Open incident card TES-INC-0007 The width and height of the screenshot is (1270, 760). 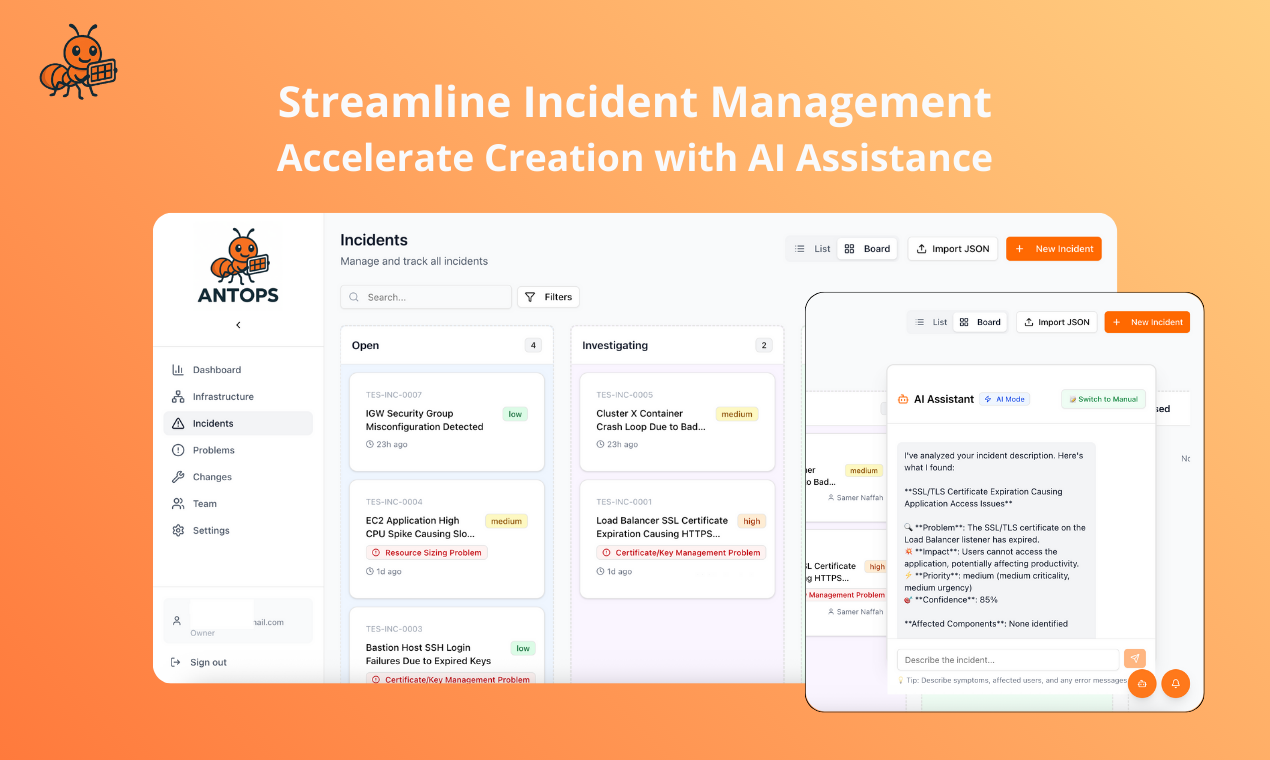(447, 421)
